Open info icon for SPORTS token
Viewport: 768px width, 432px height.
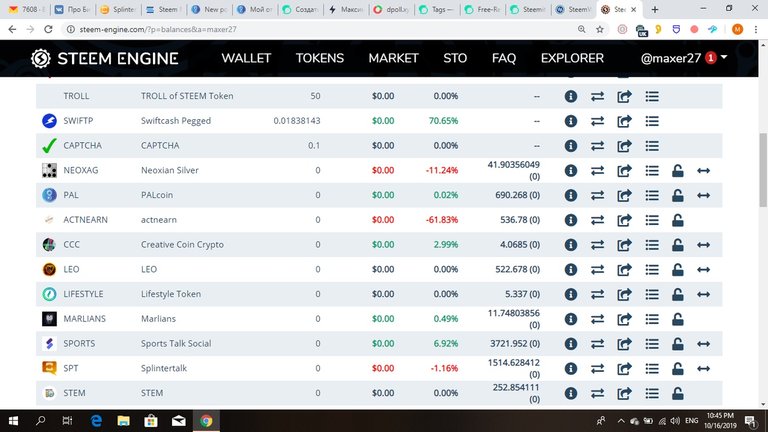click(571, 343)
